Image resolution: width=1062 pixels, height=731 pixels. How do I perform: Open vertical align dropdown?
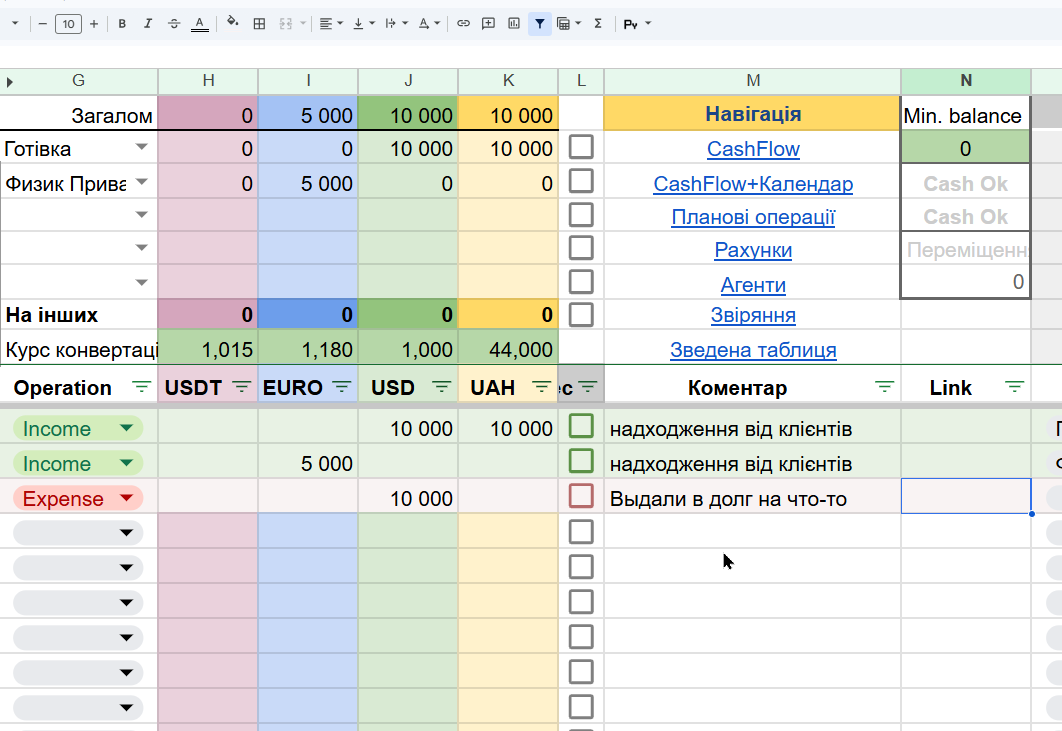pyautogui.click(x=364, y=24)
